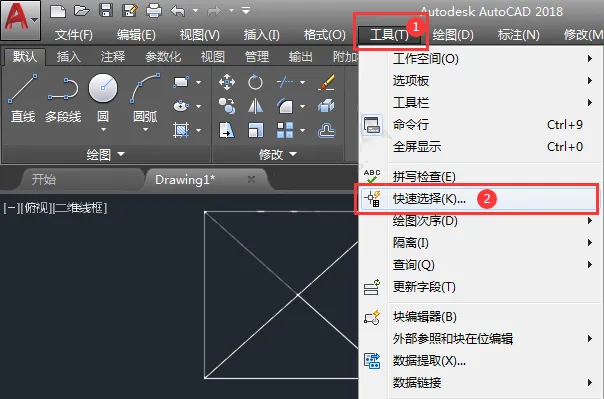Open the Array tool dropdown arrow

tap(302, 131)
